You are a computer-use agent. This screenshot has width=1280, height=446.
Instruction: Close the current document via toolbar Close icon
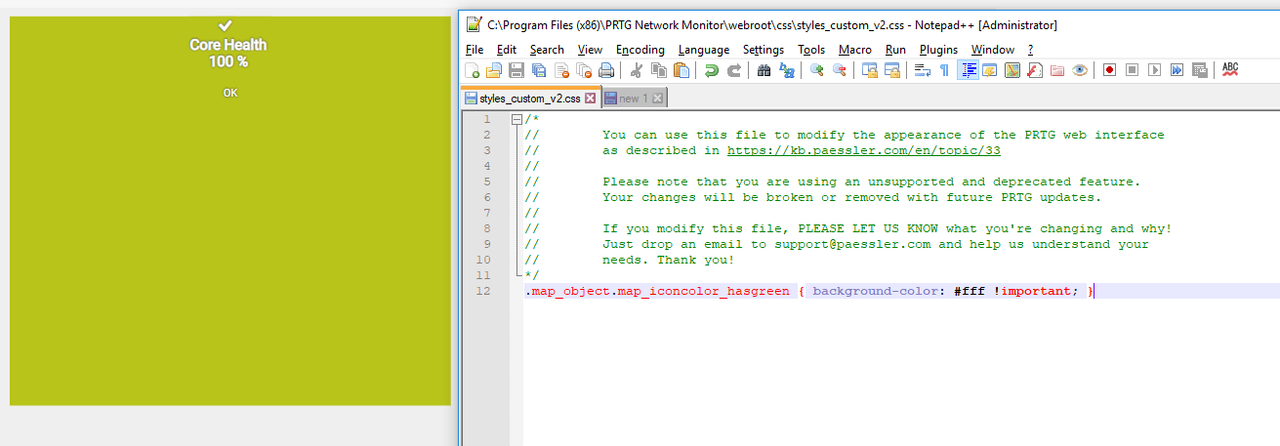click(562, 70)
